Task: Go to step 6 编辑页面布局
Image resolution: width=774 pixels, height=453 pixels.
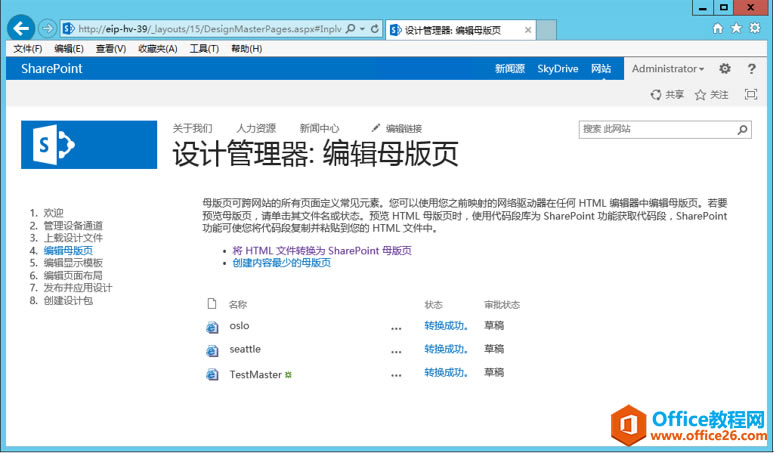Action: click(x=73, y=275)
